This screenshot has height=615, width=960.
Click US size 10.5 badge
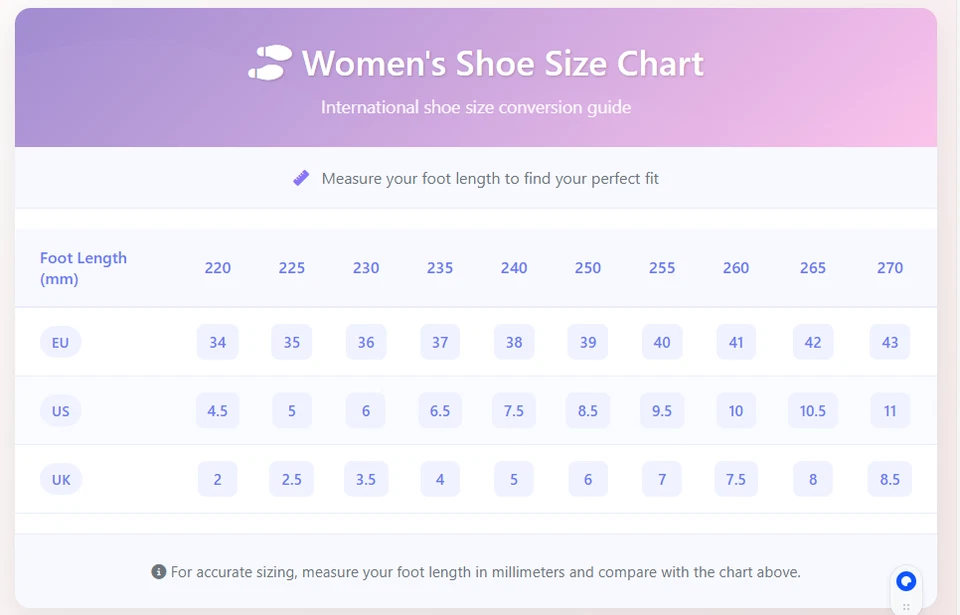(813, 411)
